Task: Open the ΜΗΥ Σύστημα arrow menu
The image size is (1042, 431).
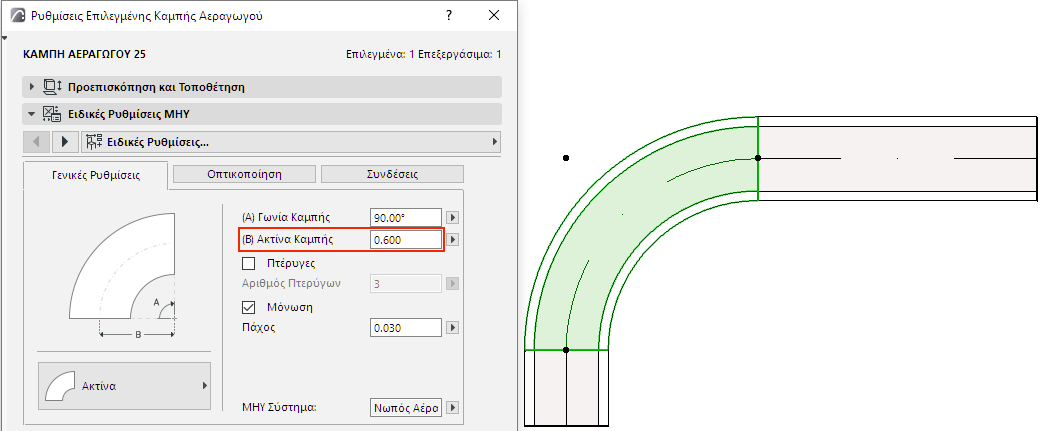Action: 453,407
